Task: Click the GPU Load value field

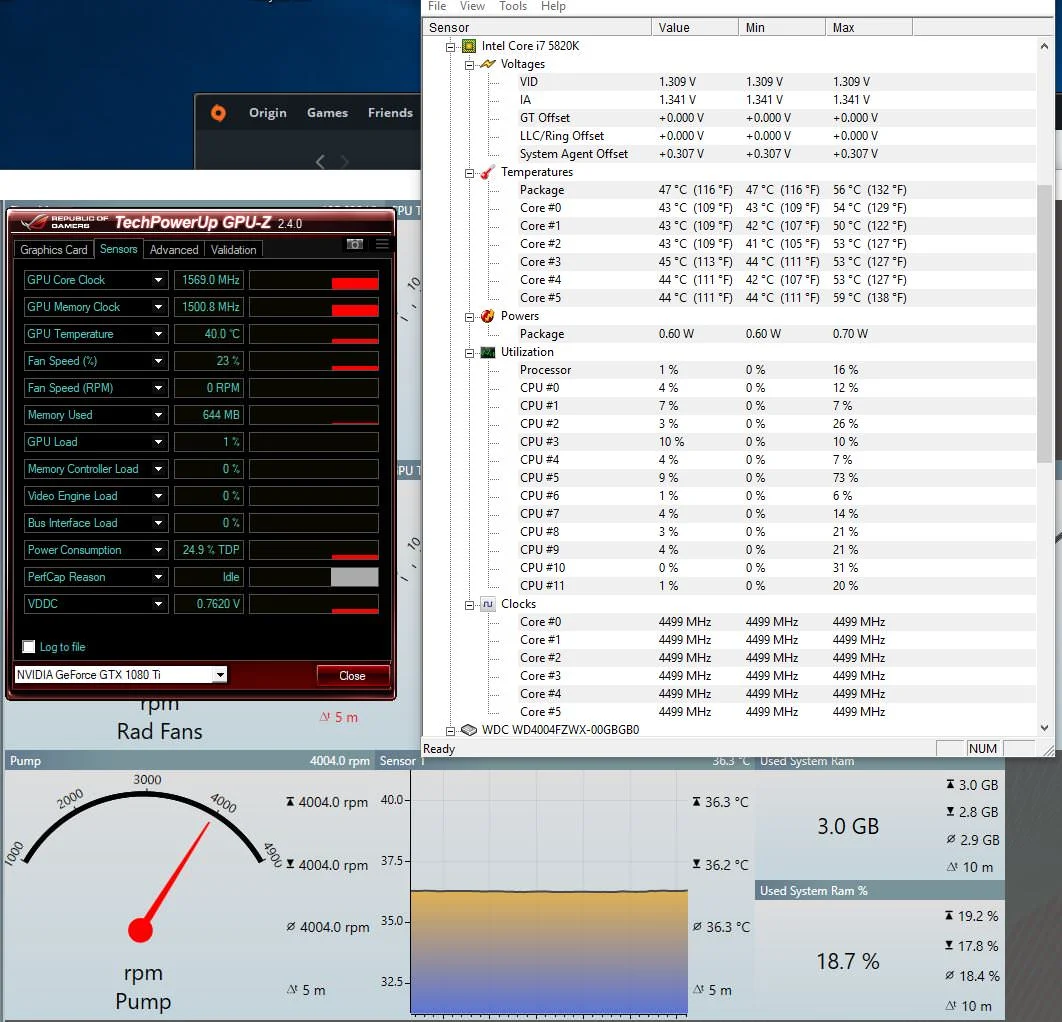Action: pos(208,442)
